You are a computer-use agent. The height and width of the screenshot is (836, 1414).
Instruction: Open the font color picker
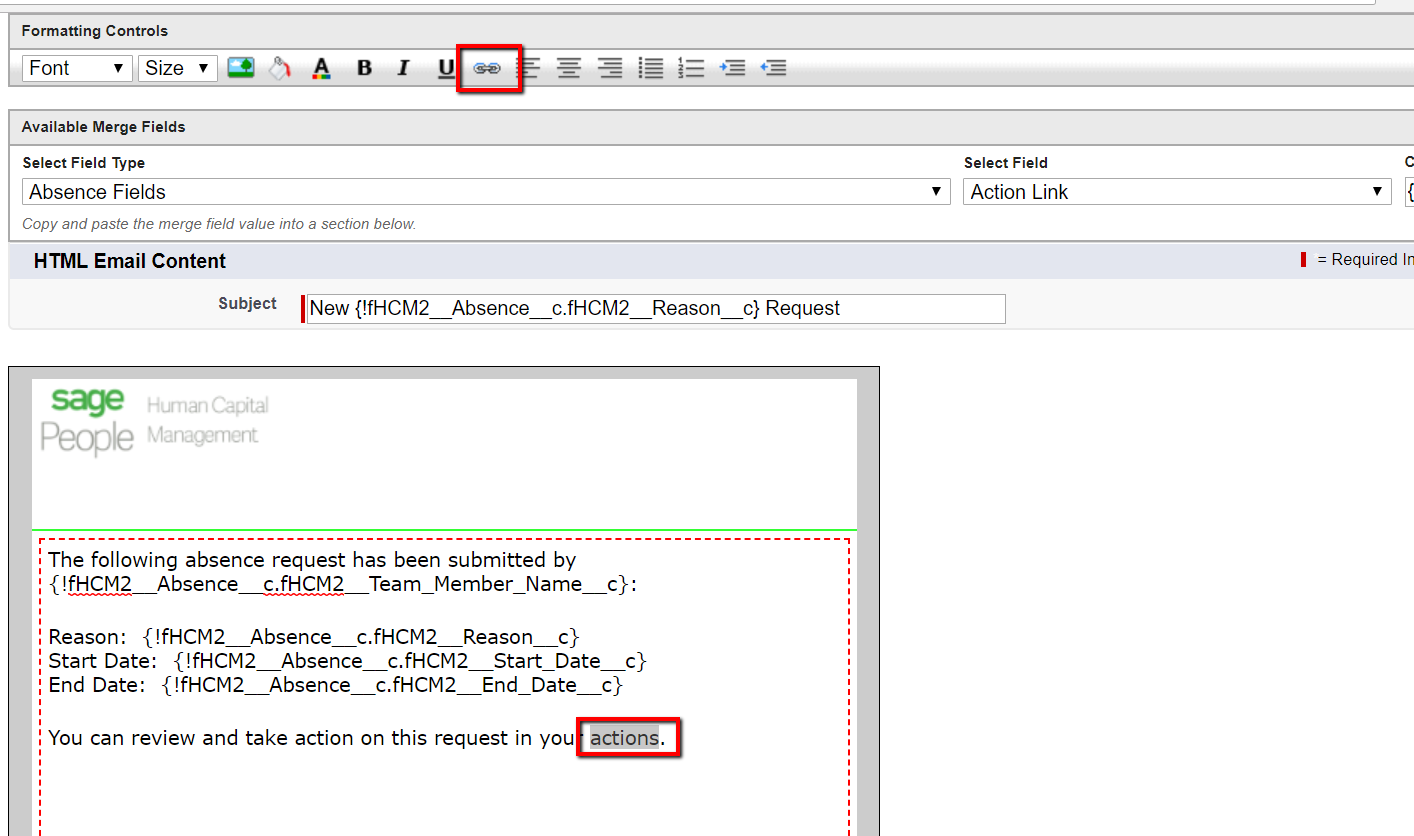point(321,68)
